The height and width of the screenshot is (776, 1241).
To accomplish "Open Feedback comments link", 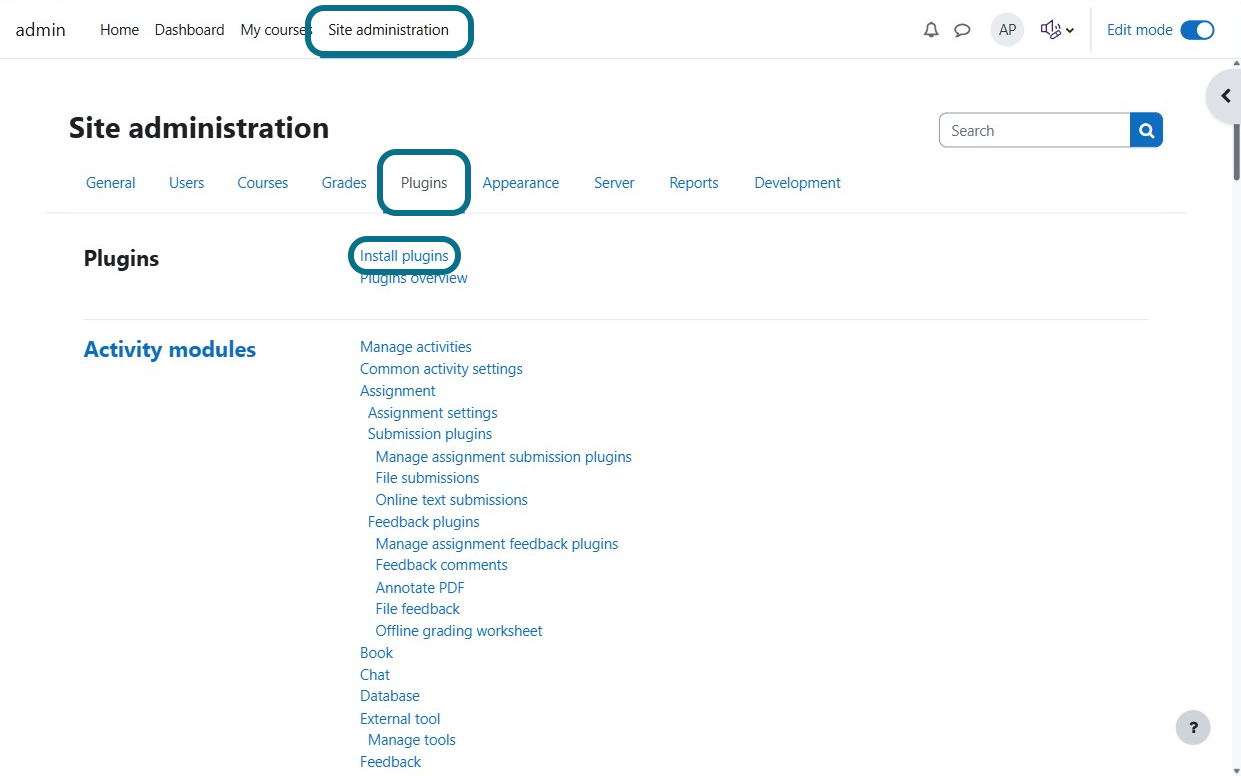I will (441, 565).
